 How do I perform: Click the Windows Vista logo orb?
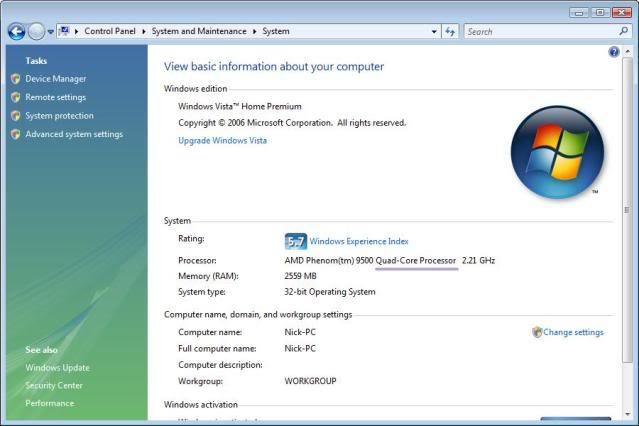pyautogui.click(x=557, y=152)
